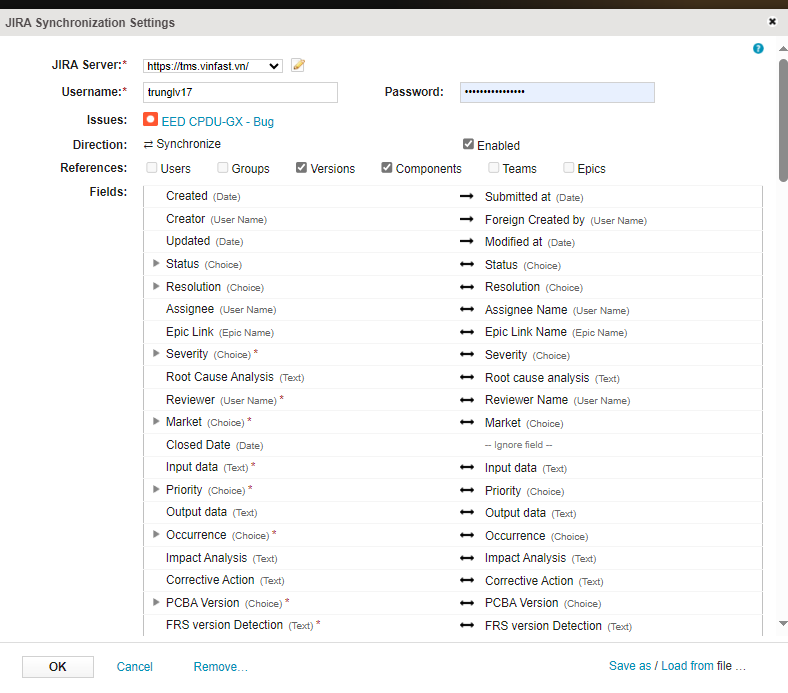Click the bidirectional arrow for Root Cause Analysis
The image size is (788, 693).
(x=466, y=377)
